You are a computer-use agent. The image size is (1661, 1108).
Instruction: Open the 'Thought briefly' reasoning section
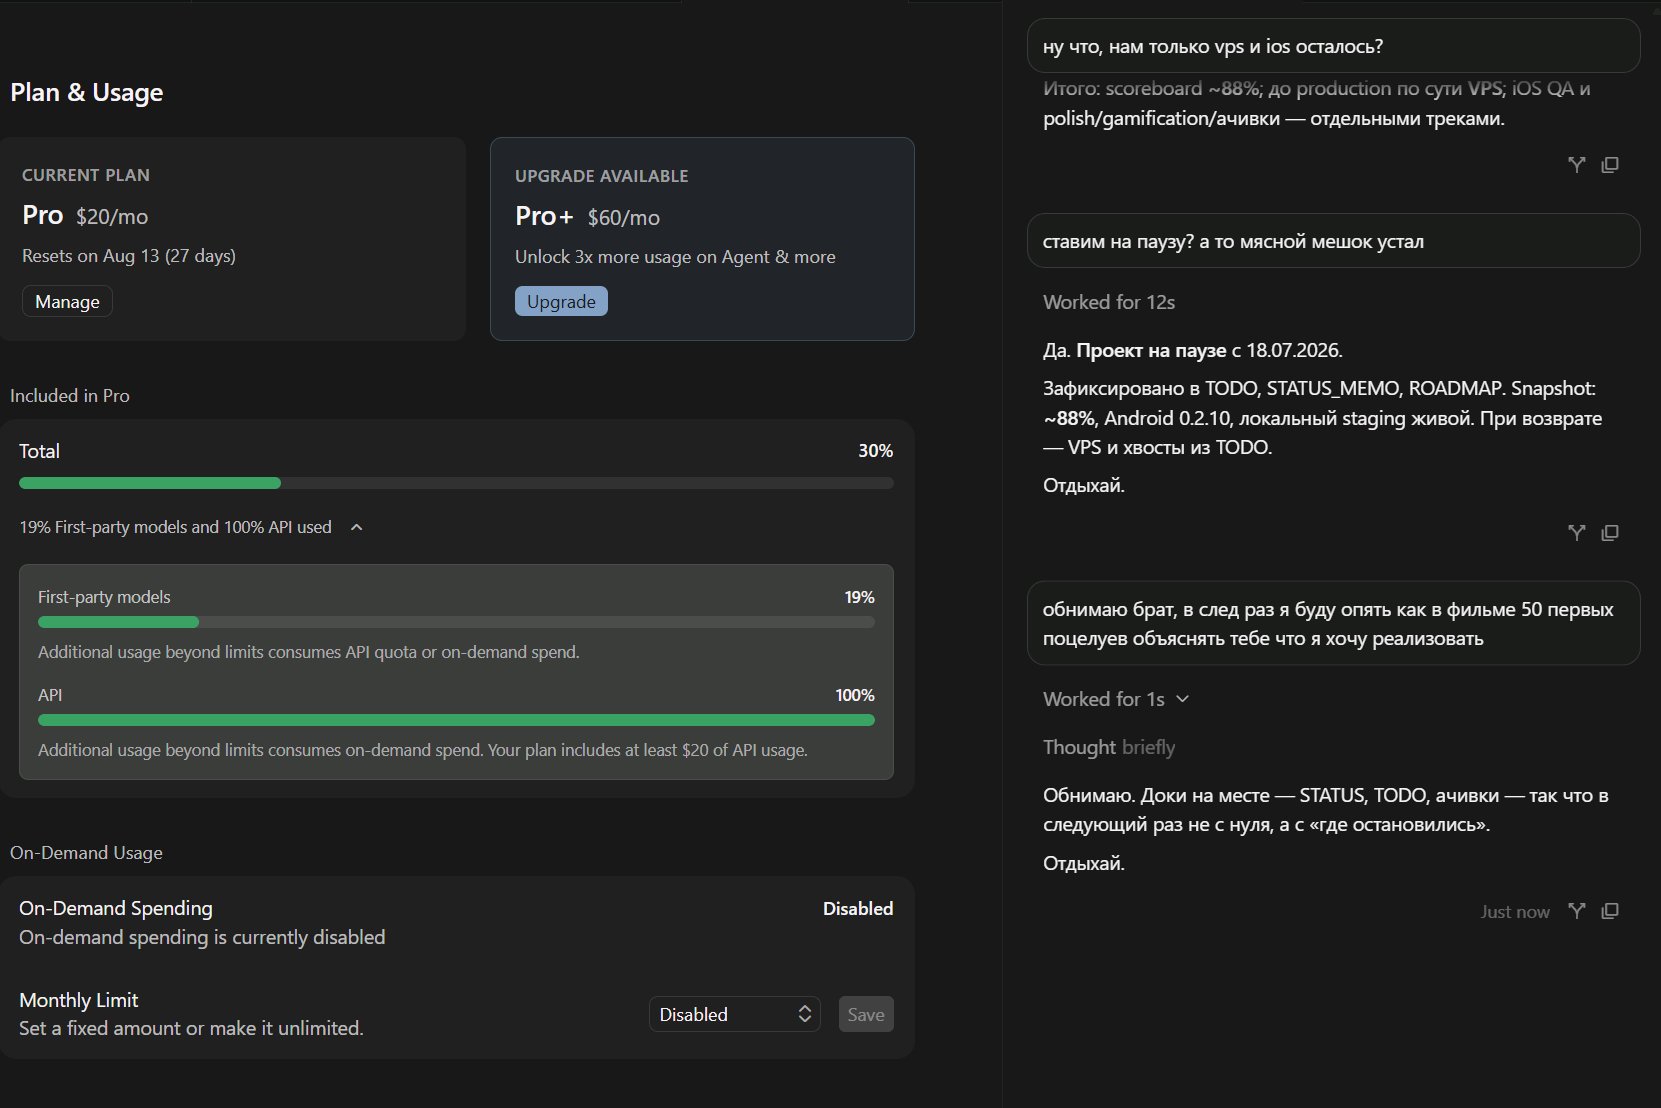(1109, 747)
